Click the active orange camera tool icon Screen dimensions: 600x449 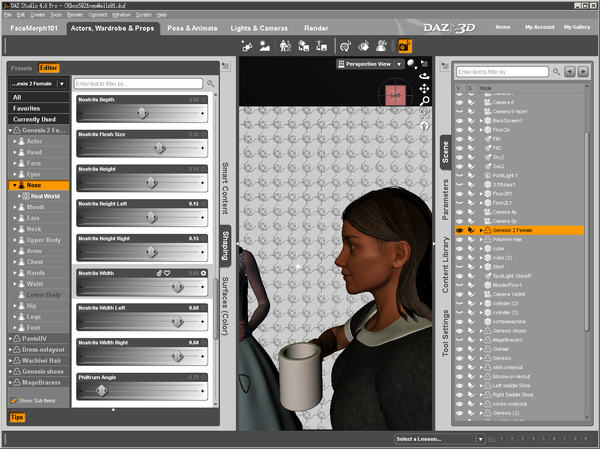[x=404, y=46]
